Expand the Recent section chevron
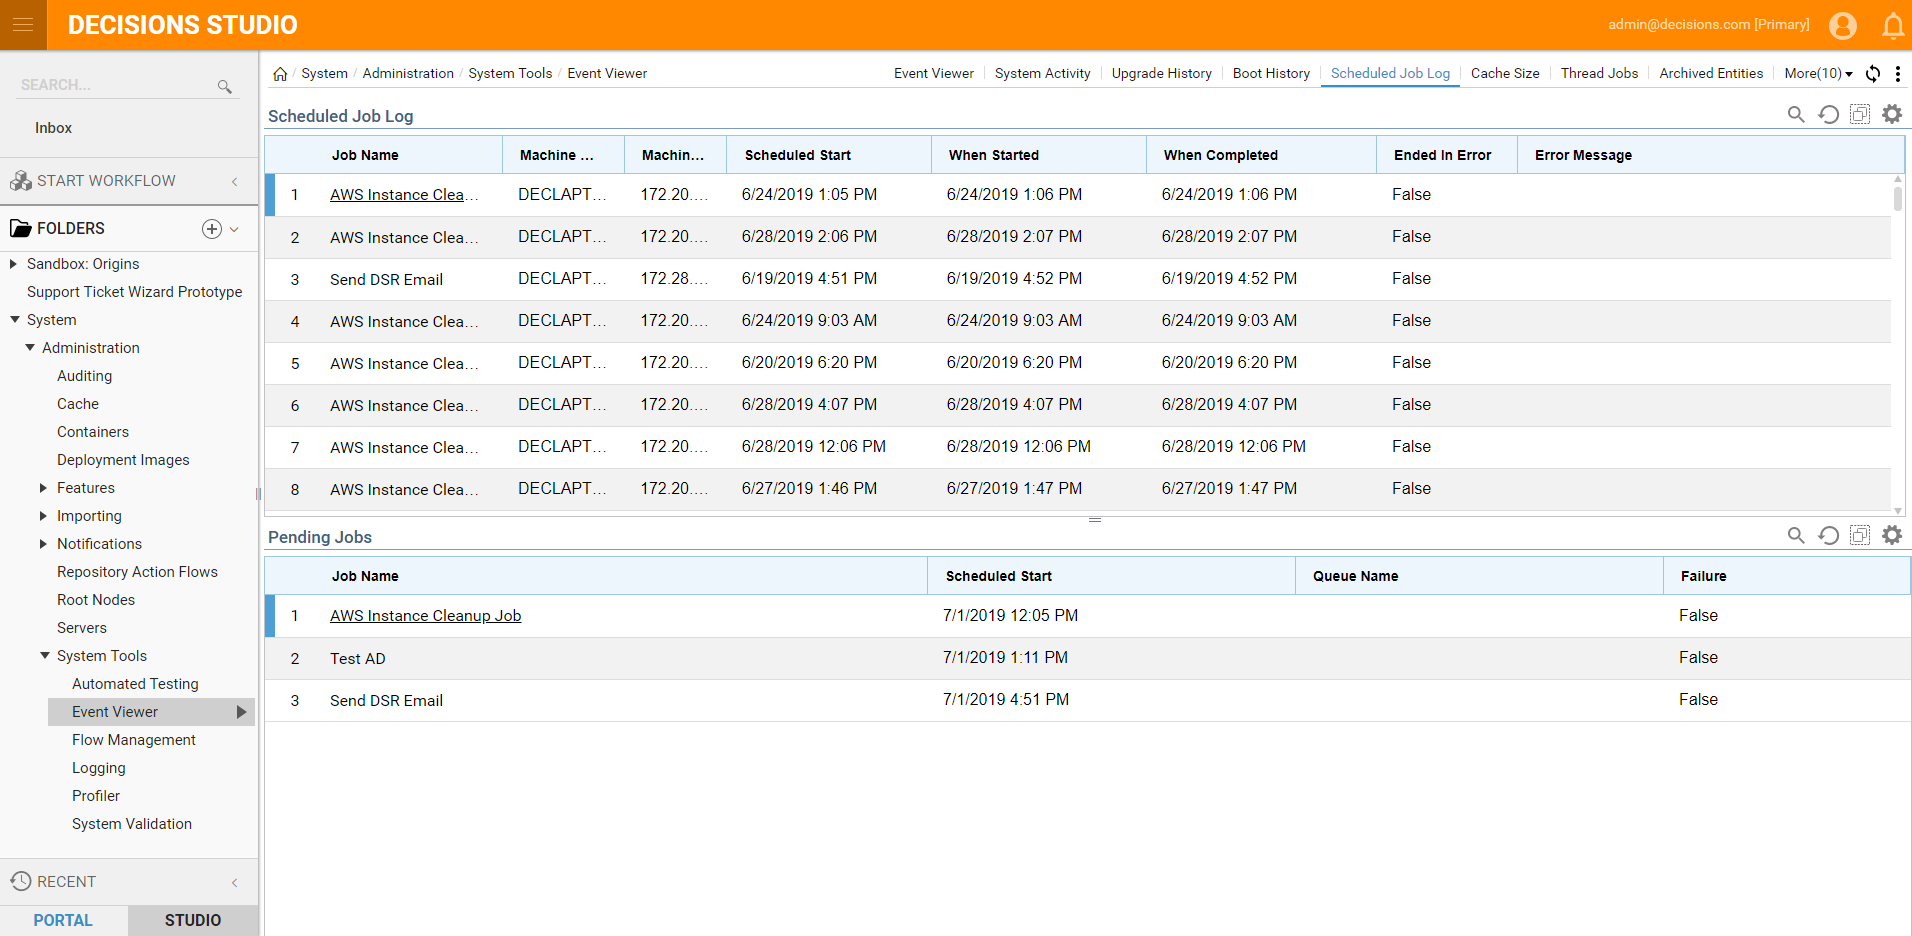 click(x=235, y=882)
